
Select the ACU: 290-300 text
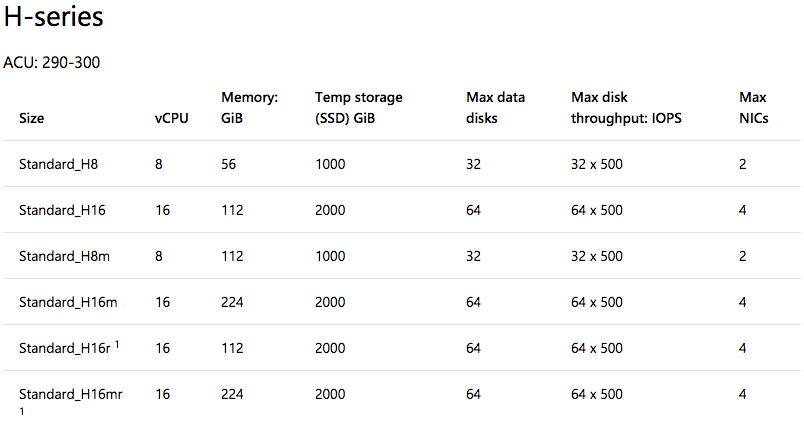click(52, 63)
